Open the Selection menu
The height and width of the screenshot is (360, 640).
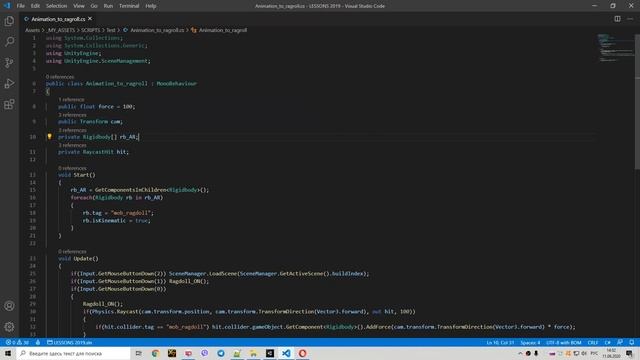[56, 6]
